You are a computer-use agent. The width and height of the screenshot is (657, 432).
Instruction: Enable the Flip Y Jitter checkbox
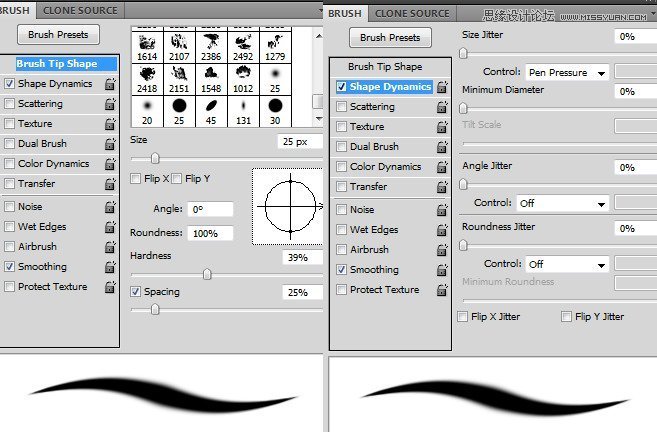(567, 317)
